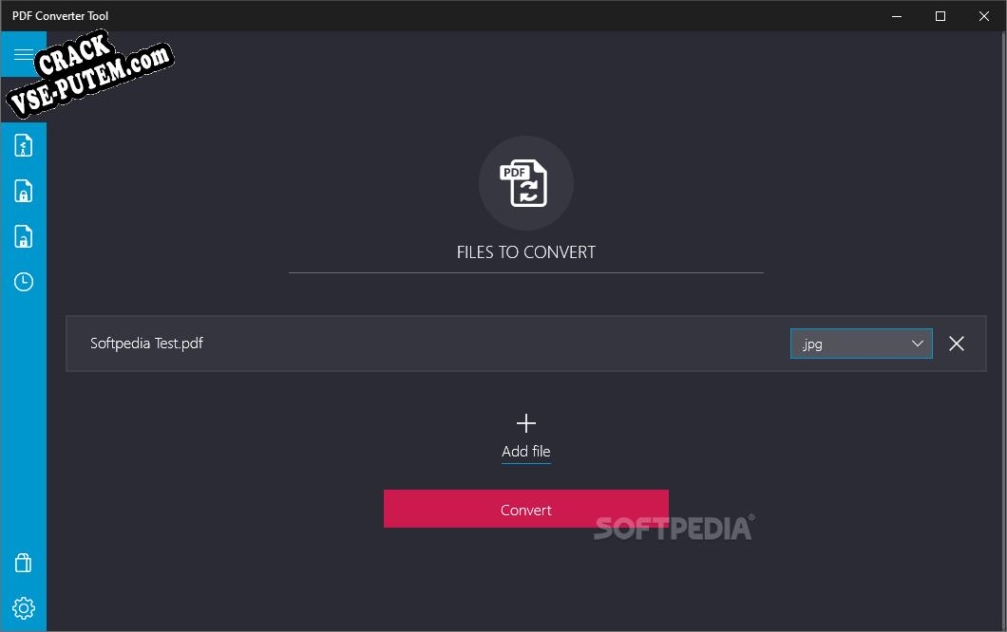Select the Softpedia Test.pdf file name

coord(146,343)
